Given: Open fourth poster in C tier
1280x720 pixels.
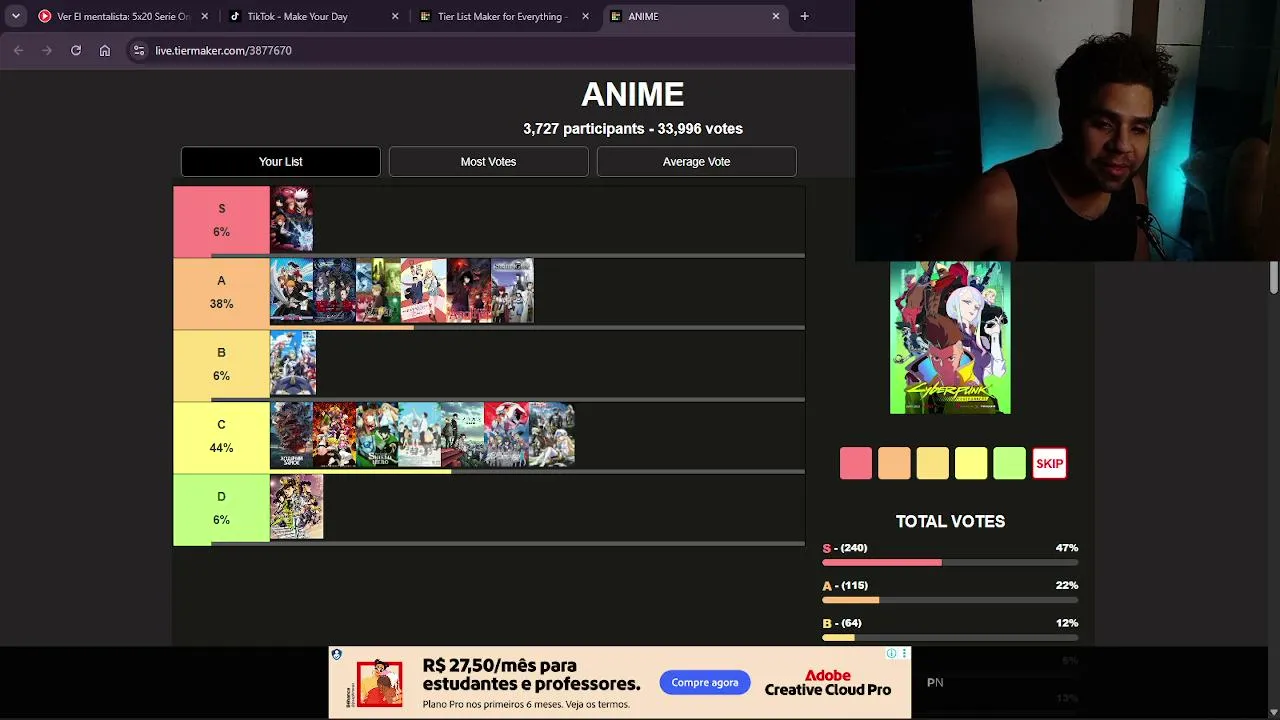Looking at the screenshot, I should (419, 435).
